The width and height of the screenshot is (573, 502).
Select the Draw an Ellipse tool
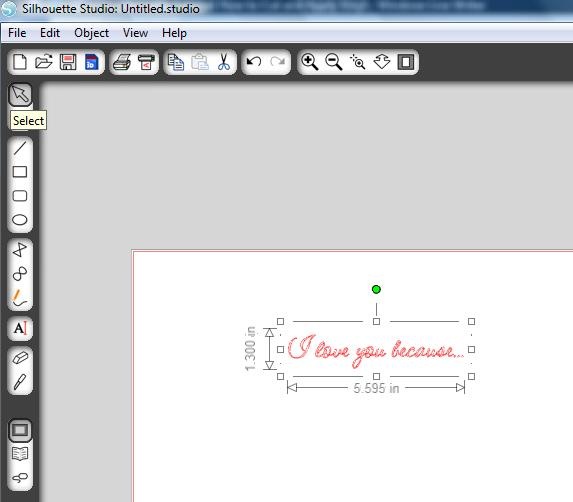click(20, 220)
